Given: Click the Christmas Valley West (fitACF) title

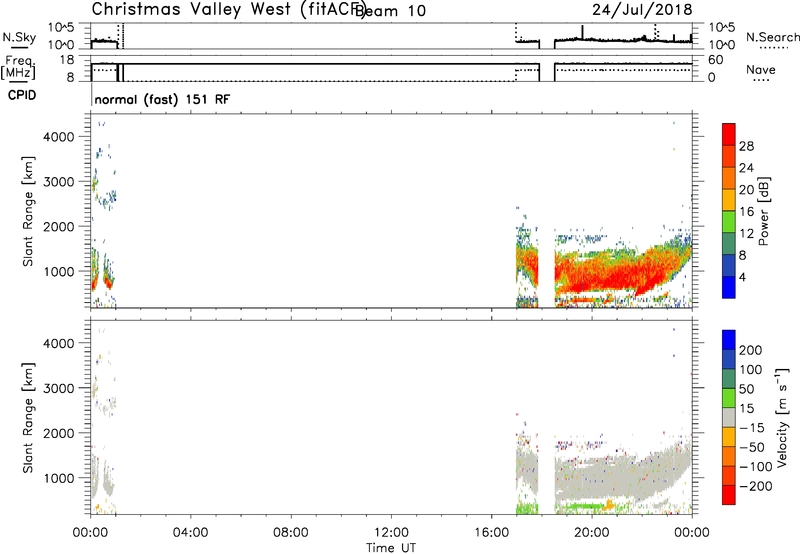Looking at the screenshot, I should pyautogui.click(x=228, y=9).
